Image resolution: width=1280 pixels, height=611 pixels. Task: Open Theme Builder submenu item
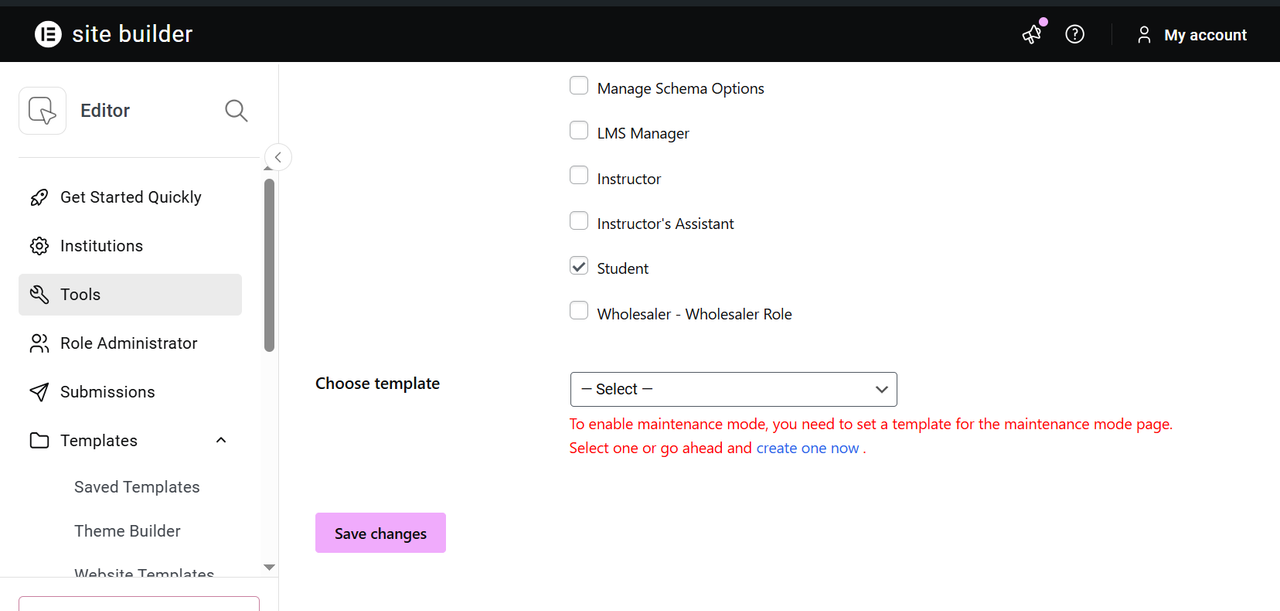[127, 531]
